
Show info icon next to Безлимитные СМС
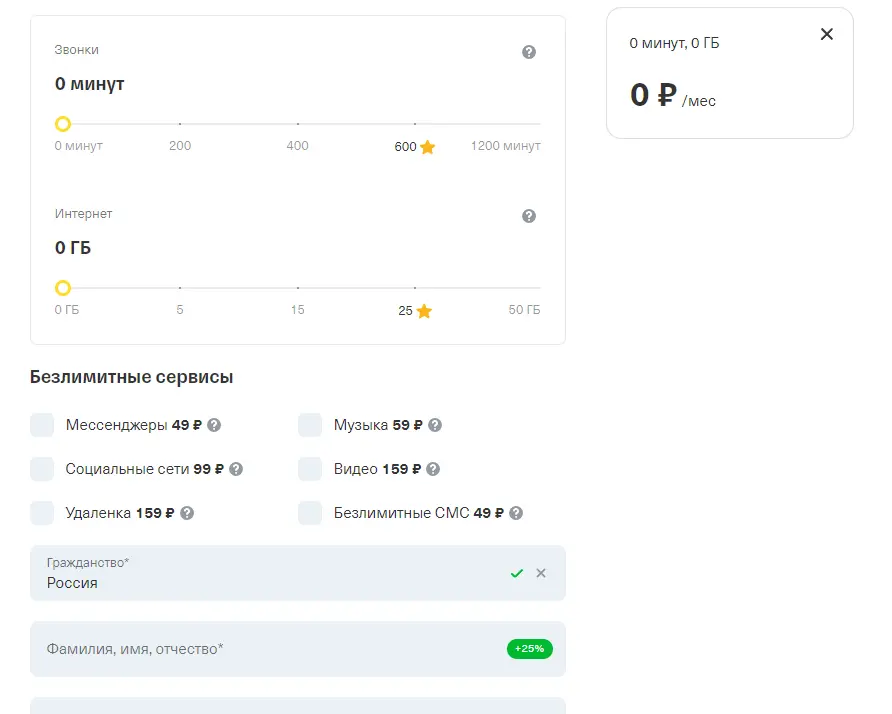point(516,513)
